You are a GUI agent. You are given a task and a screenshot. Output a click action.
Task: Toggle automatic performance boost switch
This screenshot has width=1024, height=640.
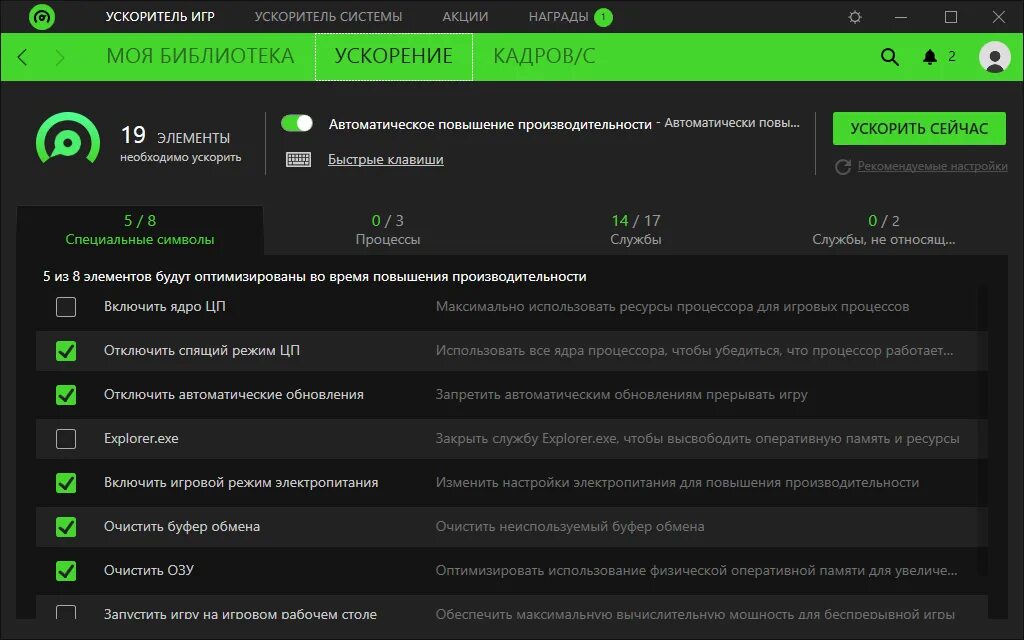click(x=297, y=123)
